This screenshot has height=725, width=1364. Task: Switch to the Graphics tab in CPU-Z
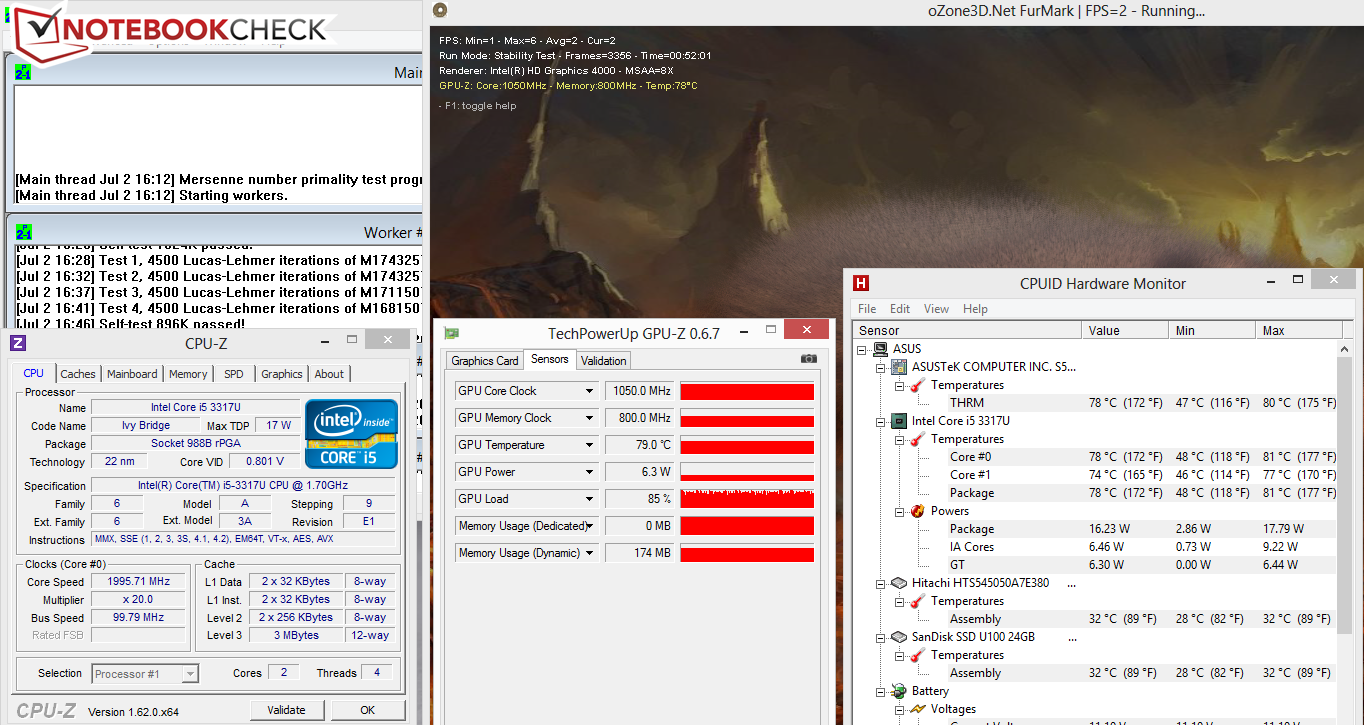pyautogui.click(x=282, y=374)
